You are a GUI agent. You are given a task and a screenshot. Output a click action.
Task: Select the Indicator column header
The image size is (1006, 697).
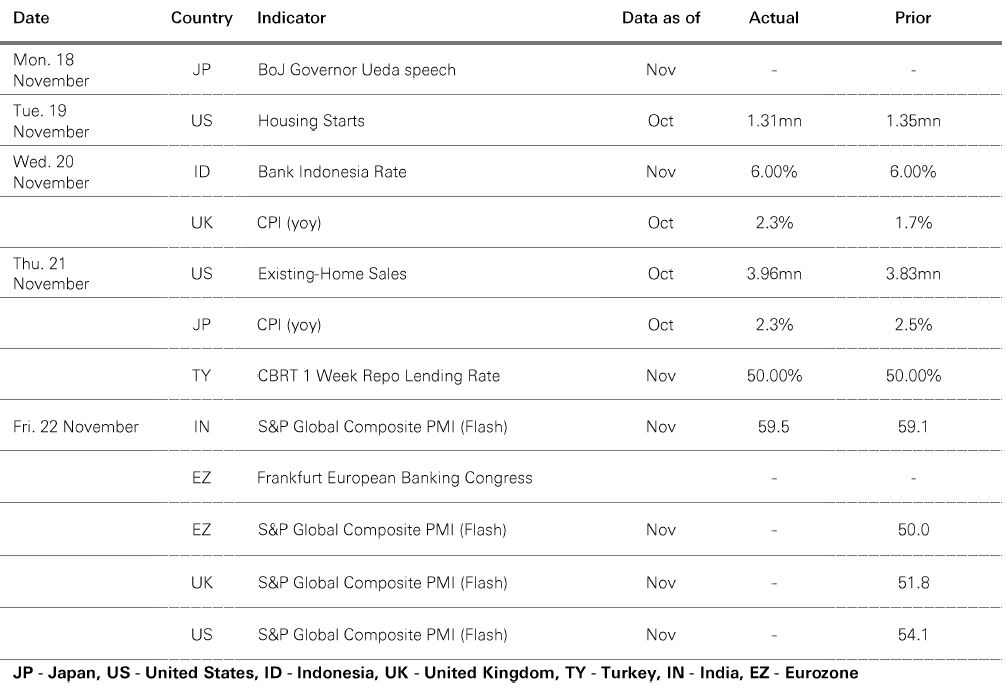click(291, 18)
